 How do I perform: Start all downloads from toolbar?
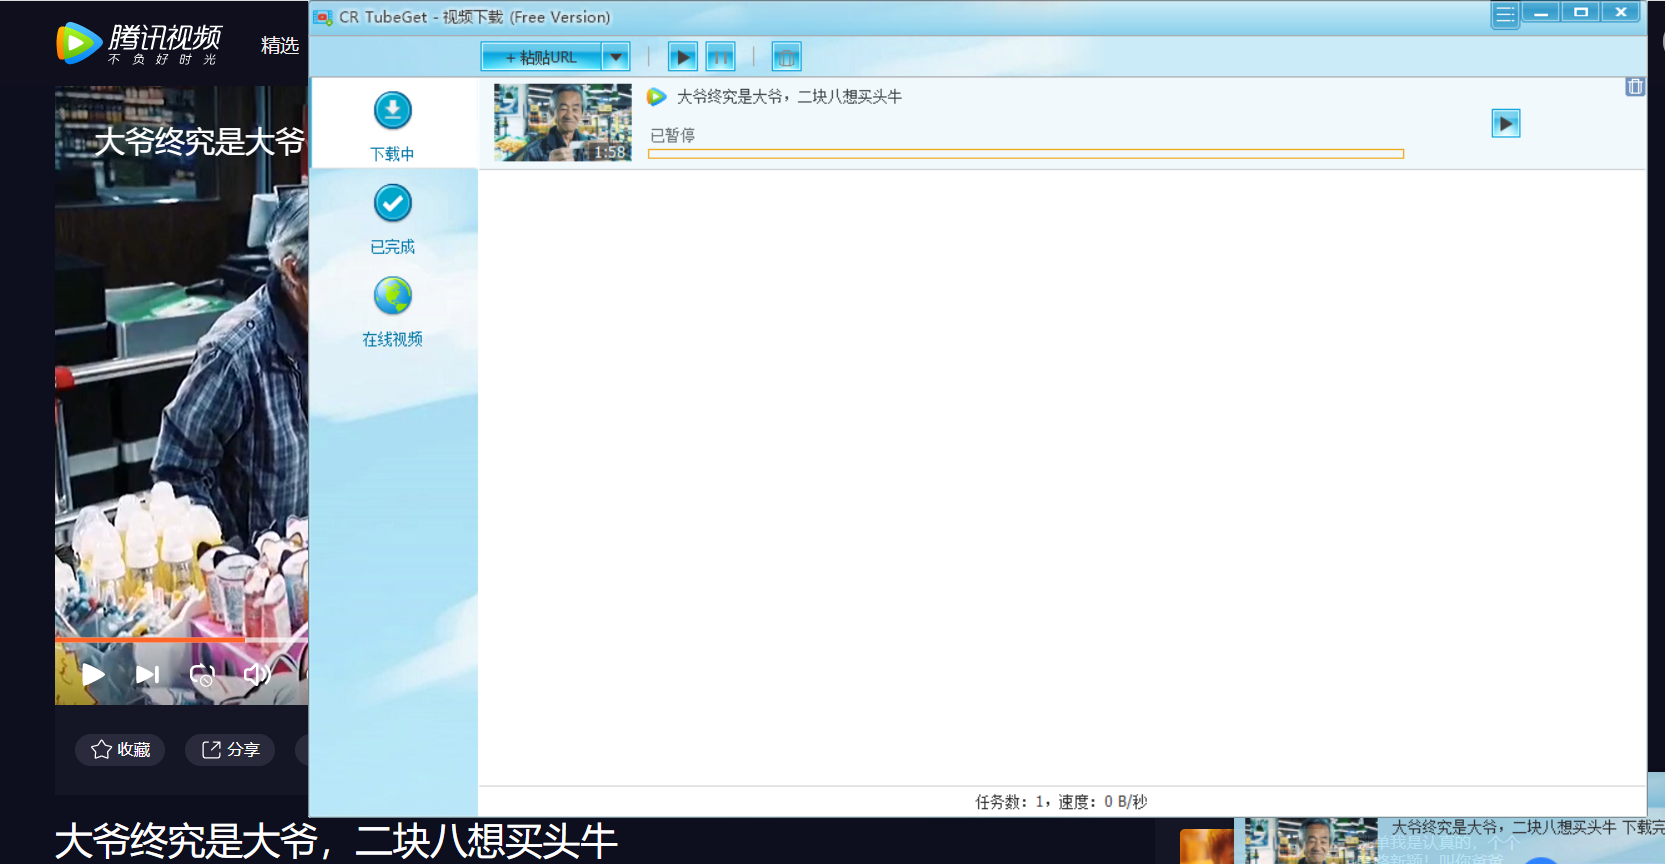[683, 58]
